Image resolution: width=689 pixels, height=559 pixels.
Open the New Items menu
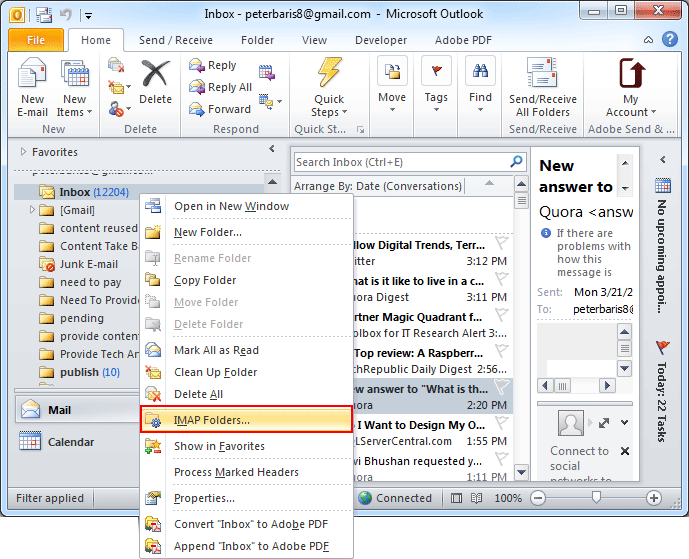(x=75, y=88)
